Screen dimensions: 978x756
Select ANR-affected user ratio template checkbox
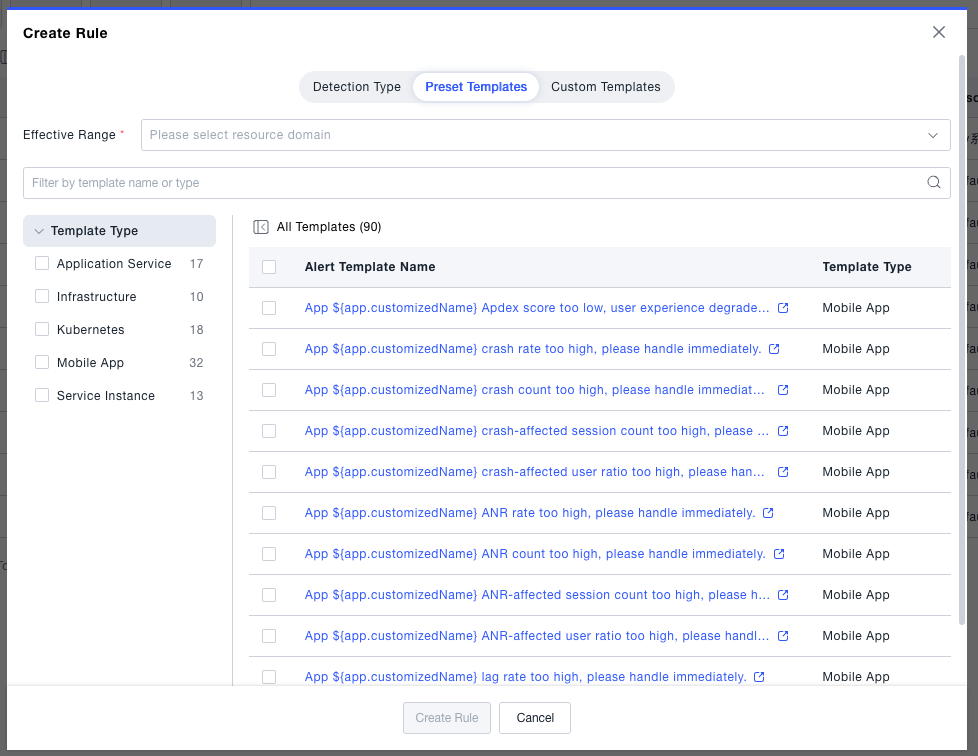click(x=269, y=636)
